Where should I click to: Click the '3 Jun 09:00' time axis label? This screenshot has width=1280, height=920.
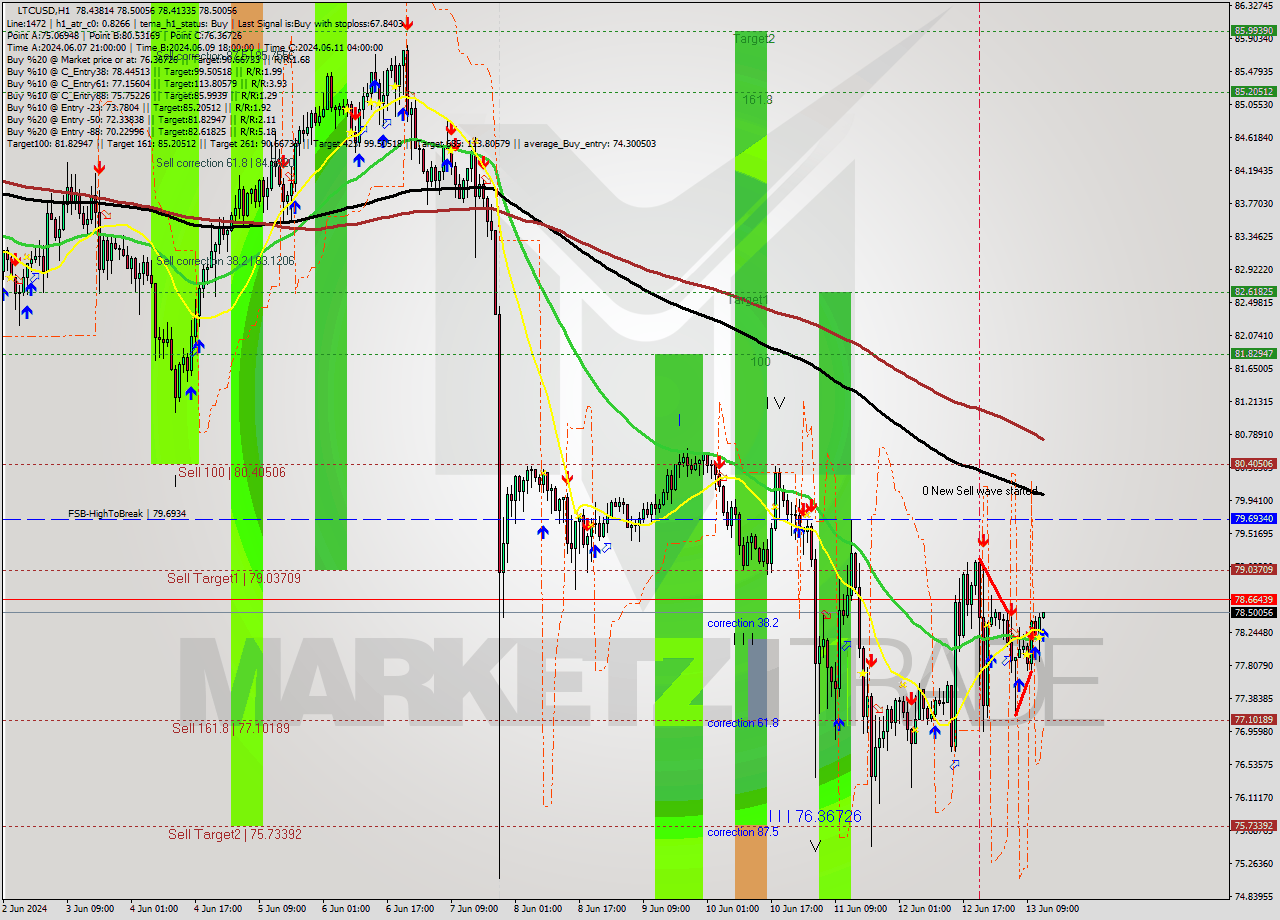(x=90, y=909)
